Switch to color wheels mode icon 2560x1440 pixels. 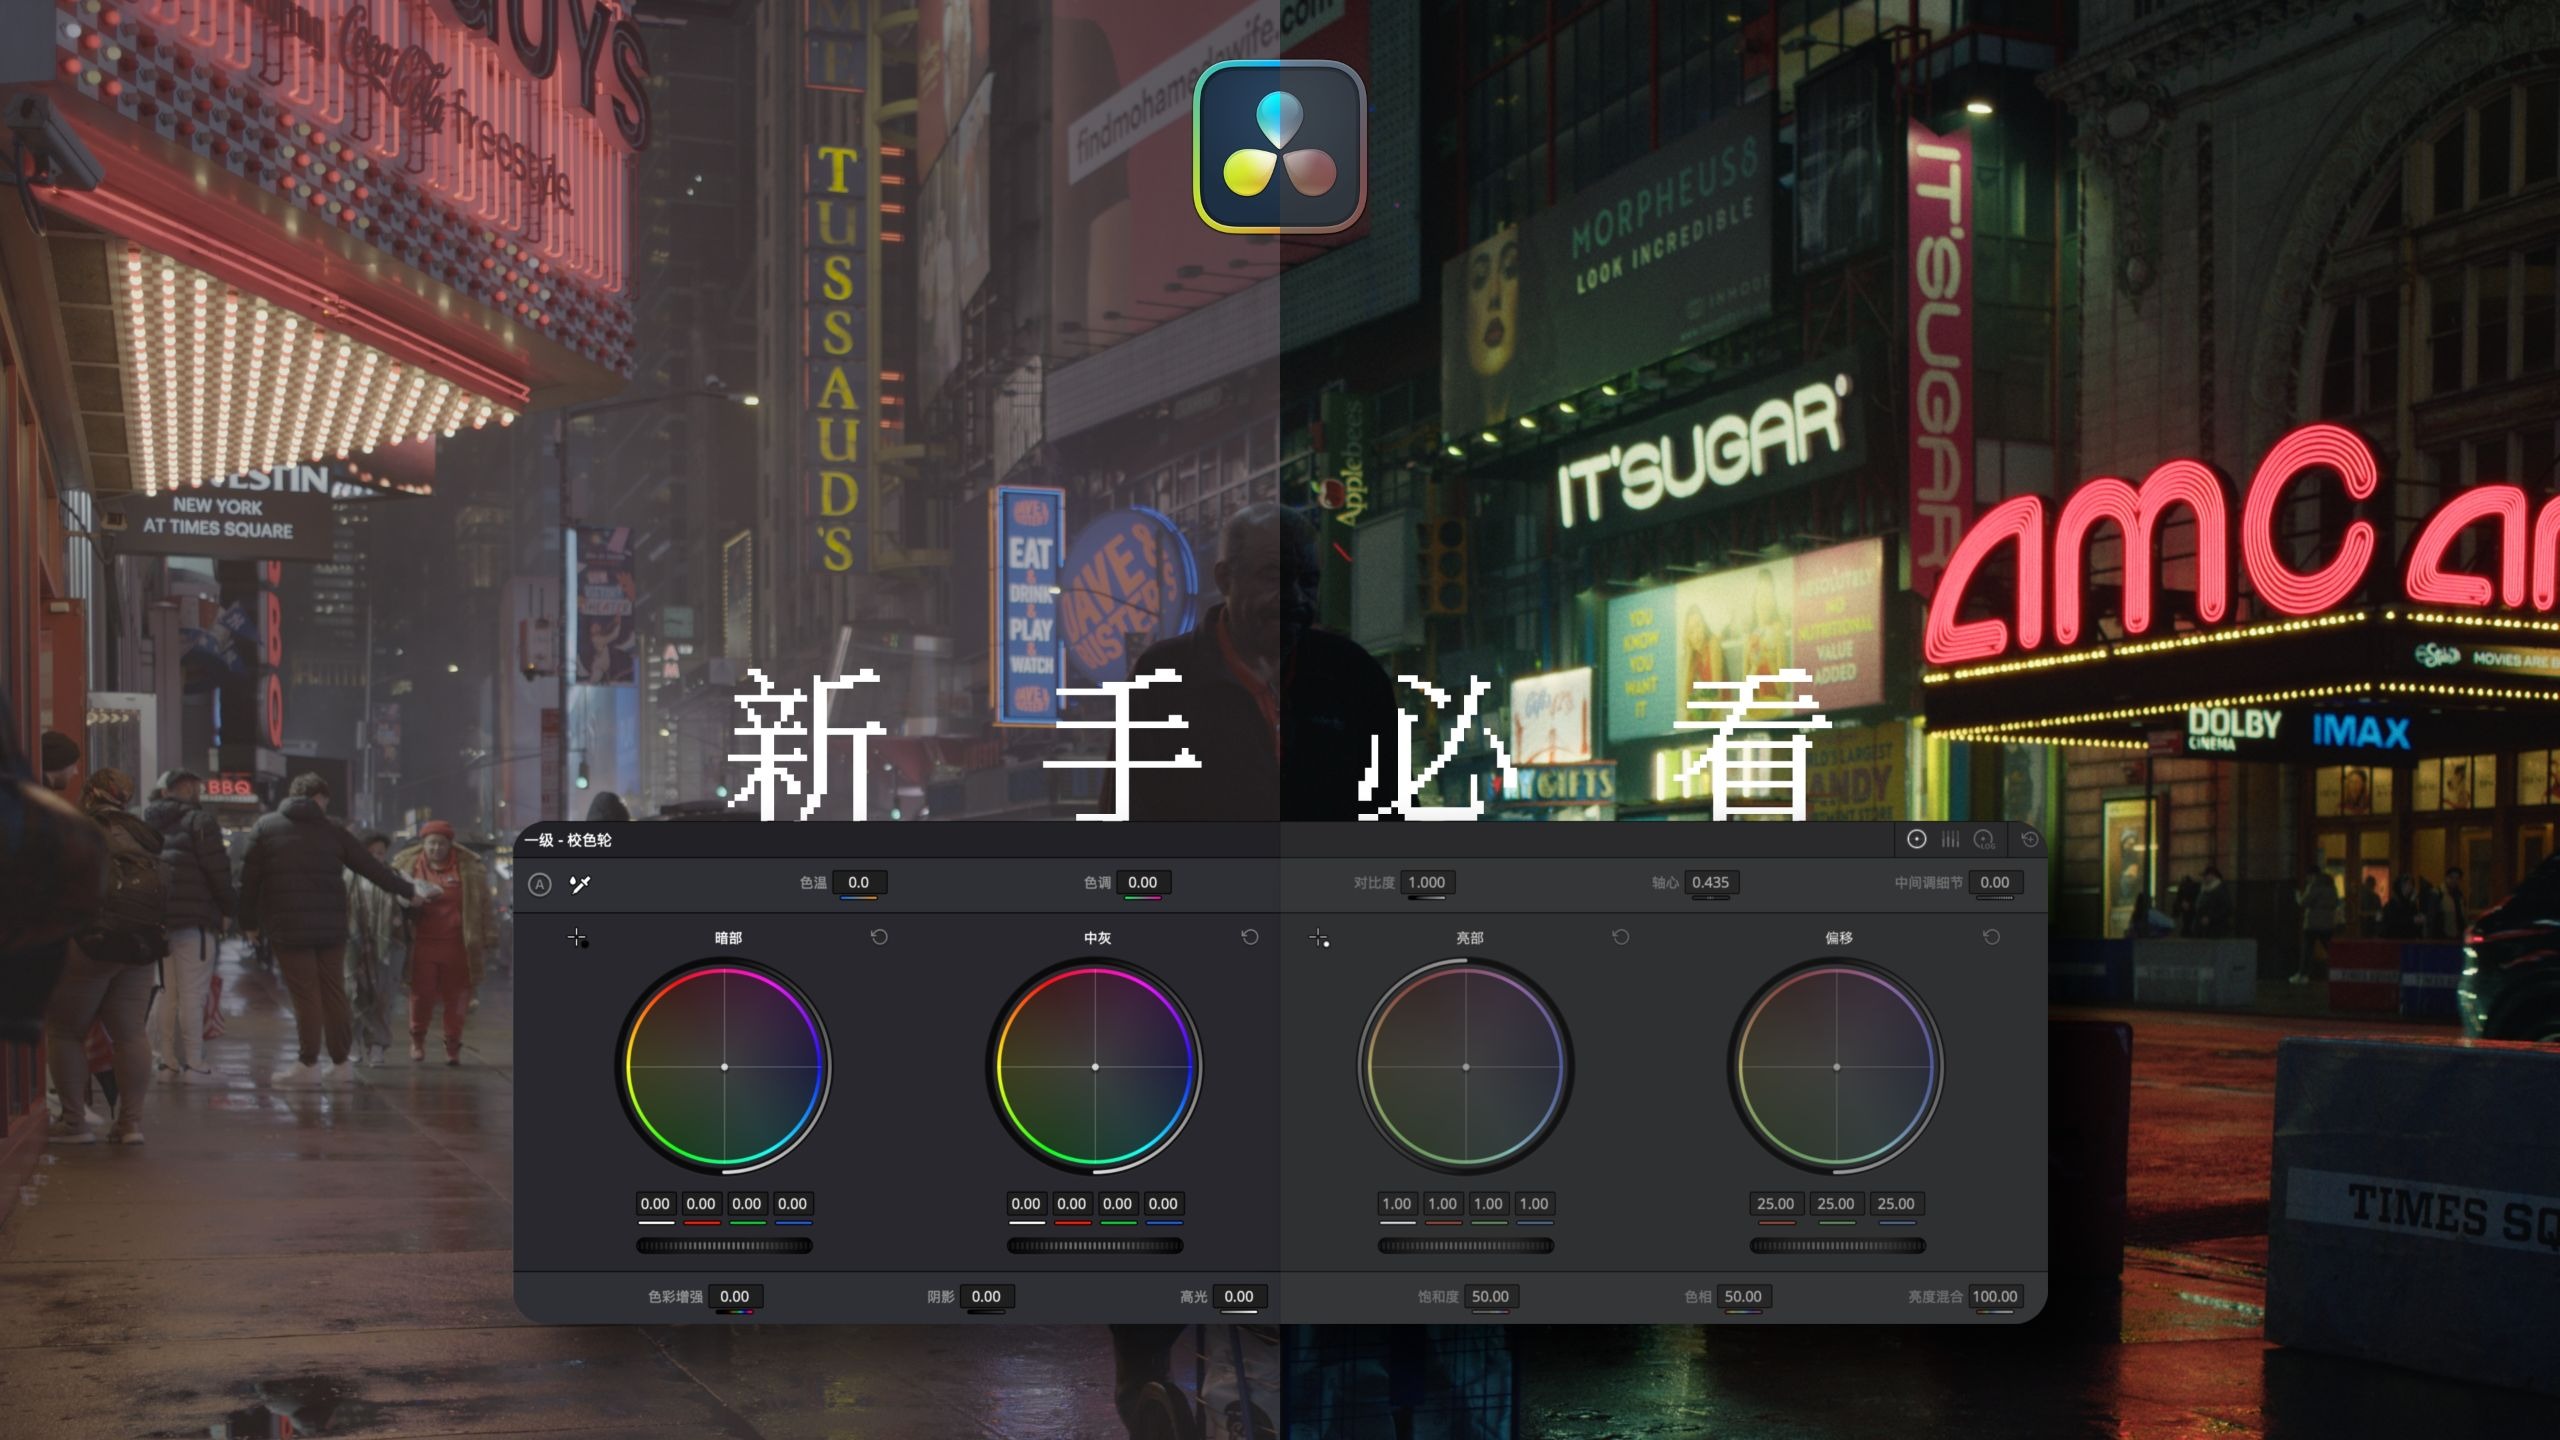pyautogui.click(x=1916, y=839)
